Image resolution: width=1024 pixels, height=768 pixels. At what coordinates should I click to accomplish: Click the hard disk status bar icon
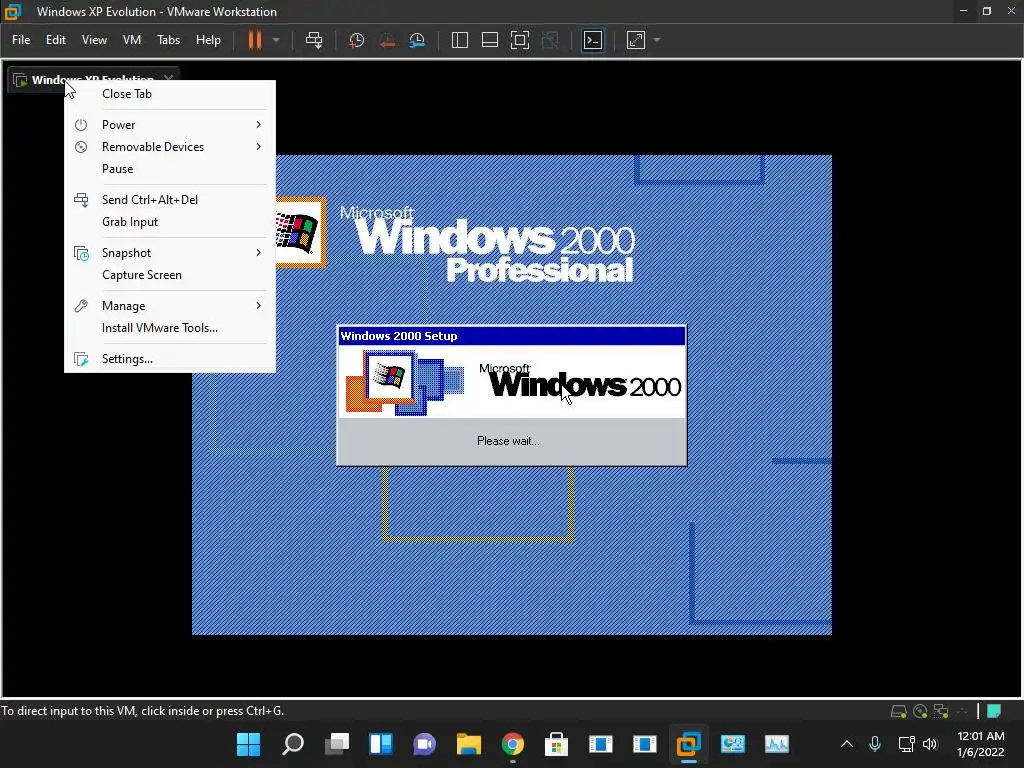click(899, 711)
